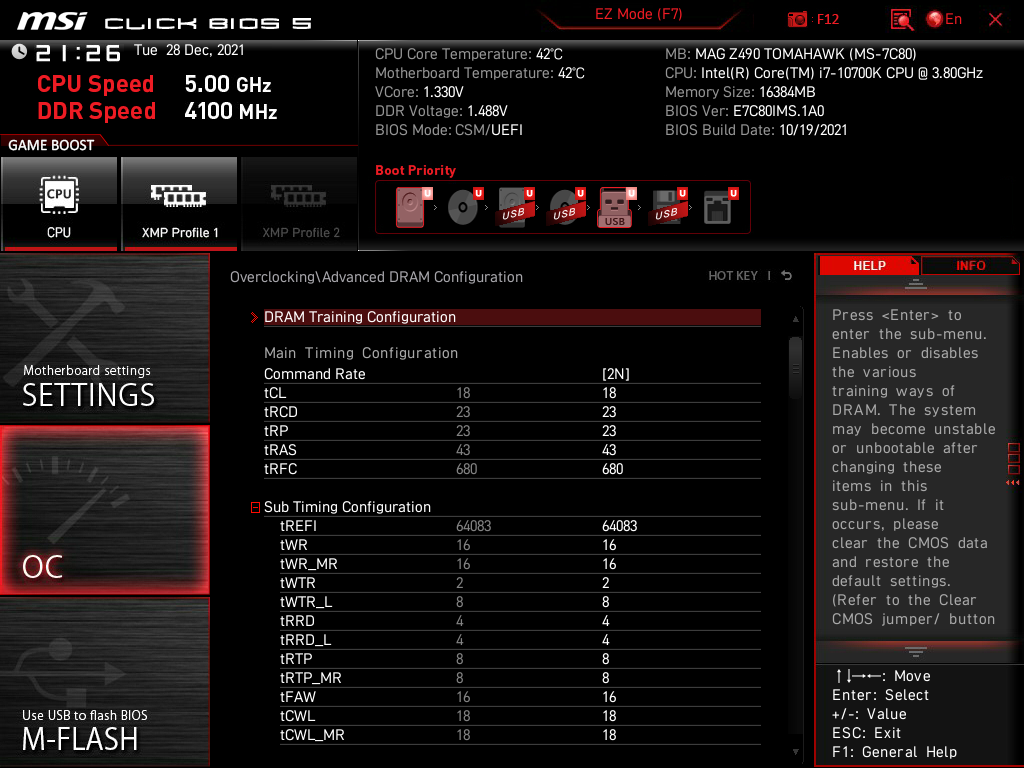Open the BIOS search magnifier icon

[902, 20]
